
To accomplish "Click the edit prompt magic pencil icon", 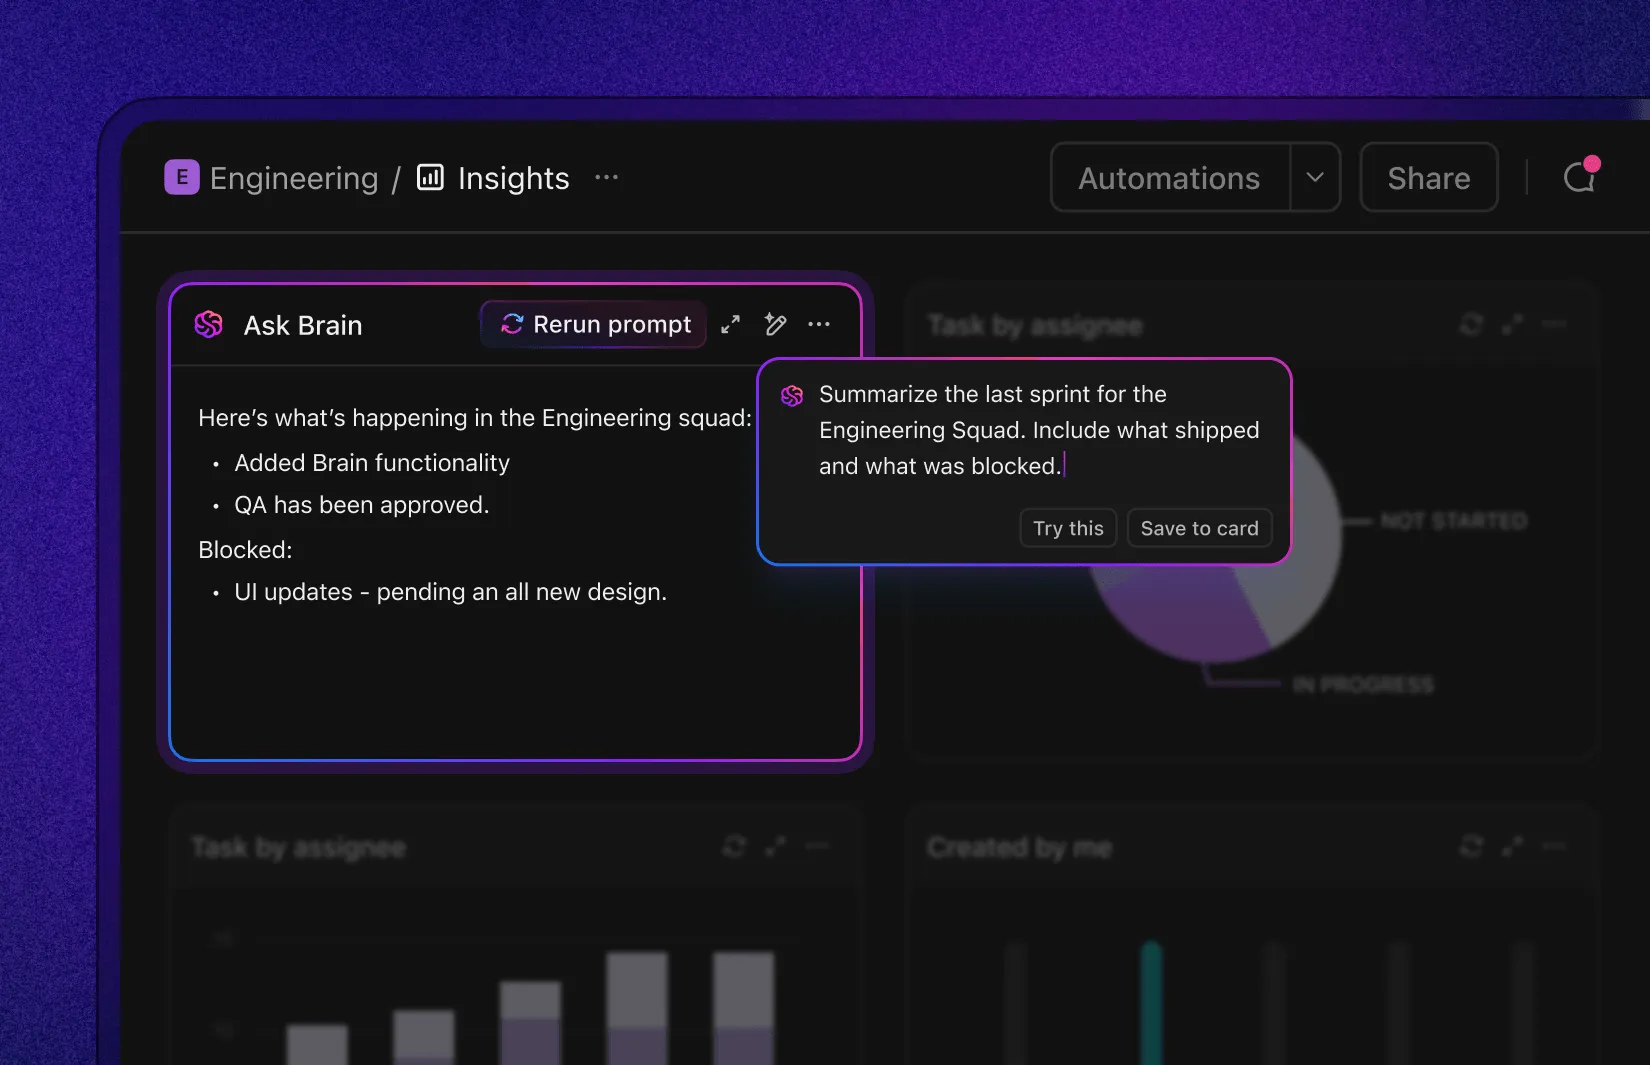I will 775,324.
